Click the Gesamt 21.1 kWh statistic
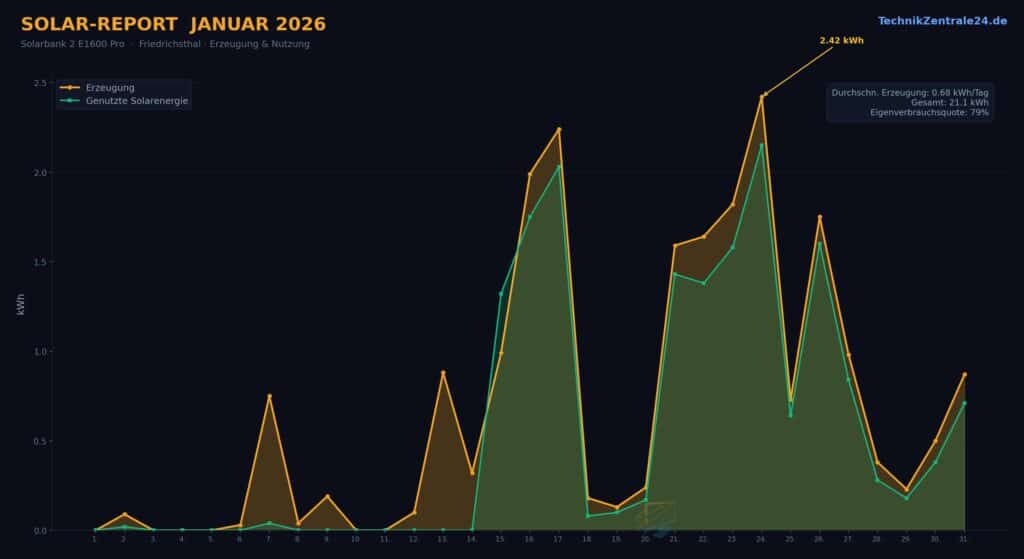The height and width of the screenshot is (559, 1024). (949, 102)
